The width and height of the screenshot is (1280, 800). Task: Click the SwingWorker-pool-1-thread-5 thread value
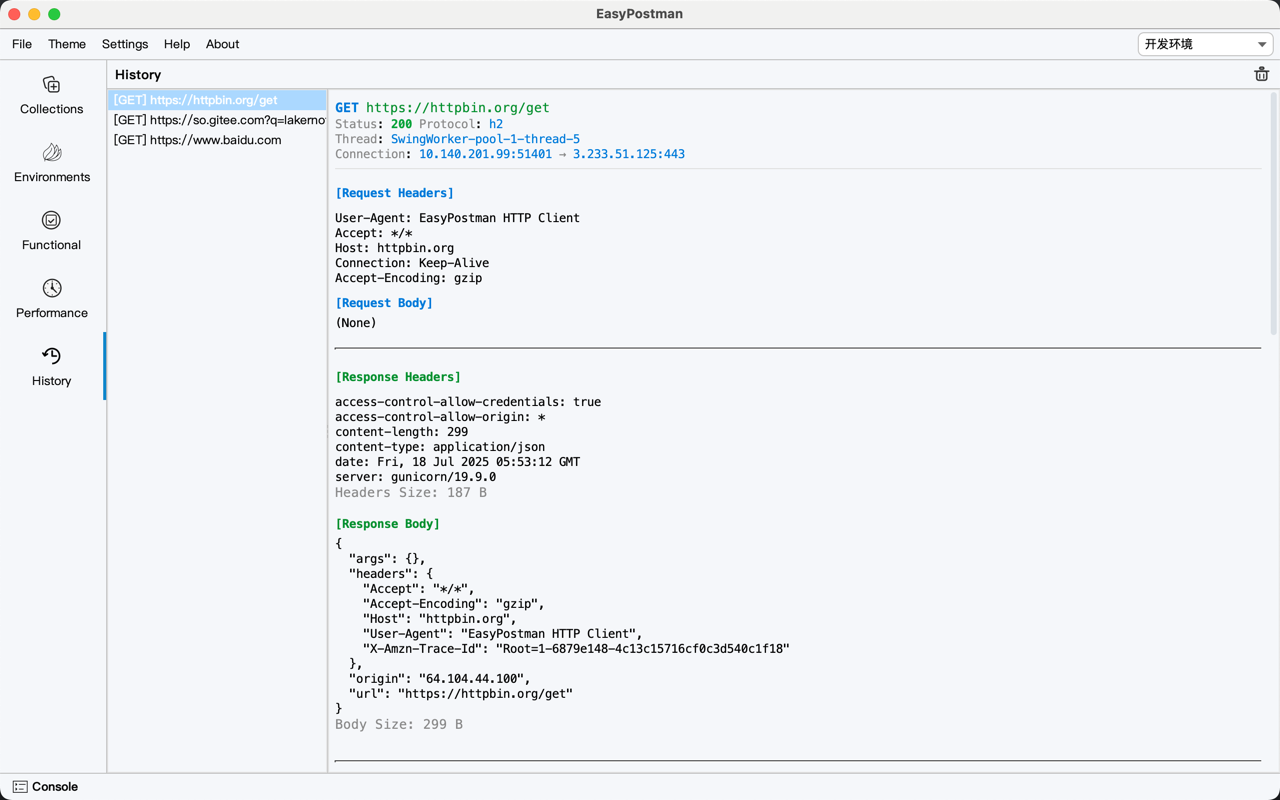(485, 139)
